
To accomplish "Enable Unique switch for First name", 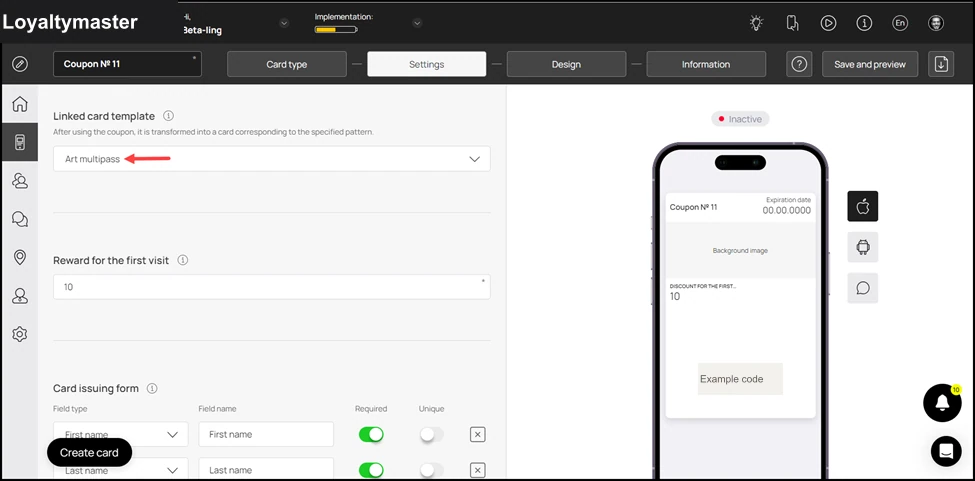I will point(432,434).
